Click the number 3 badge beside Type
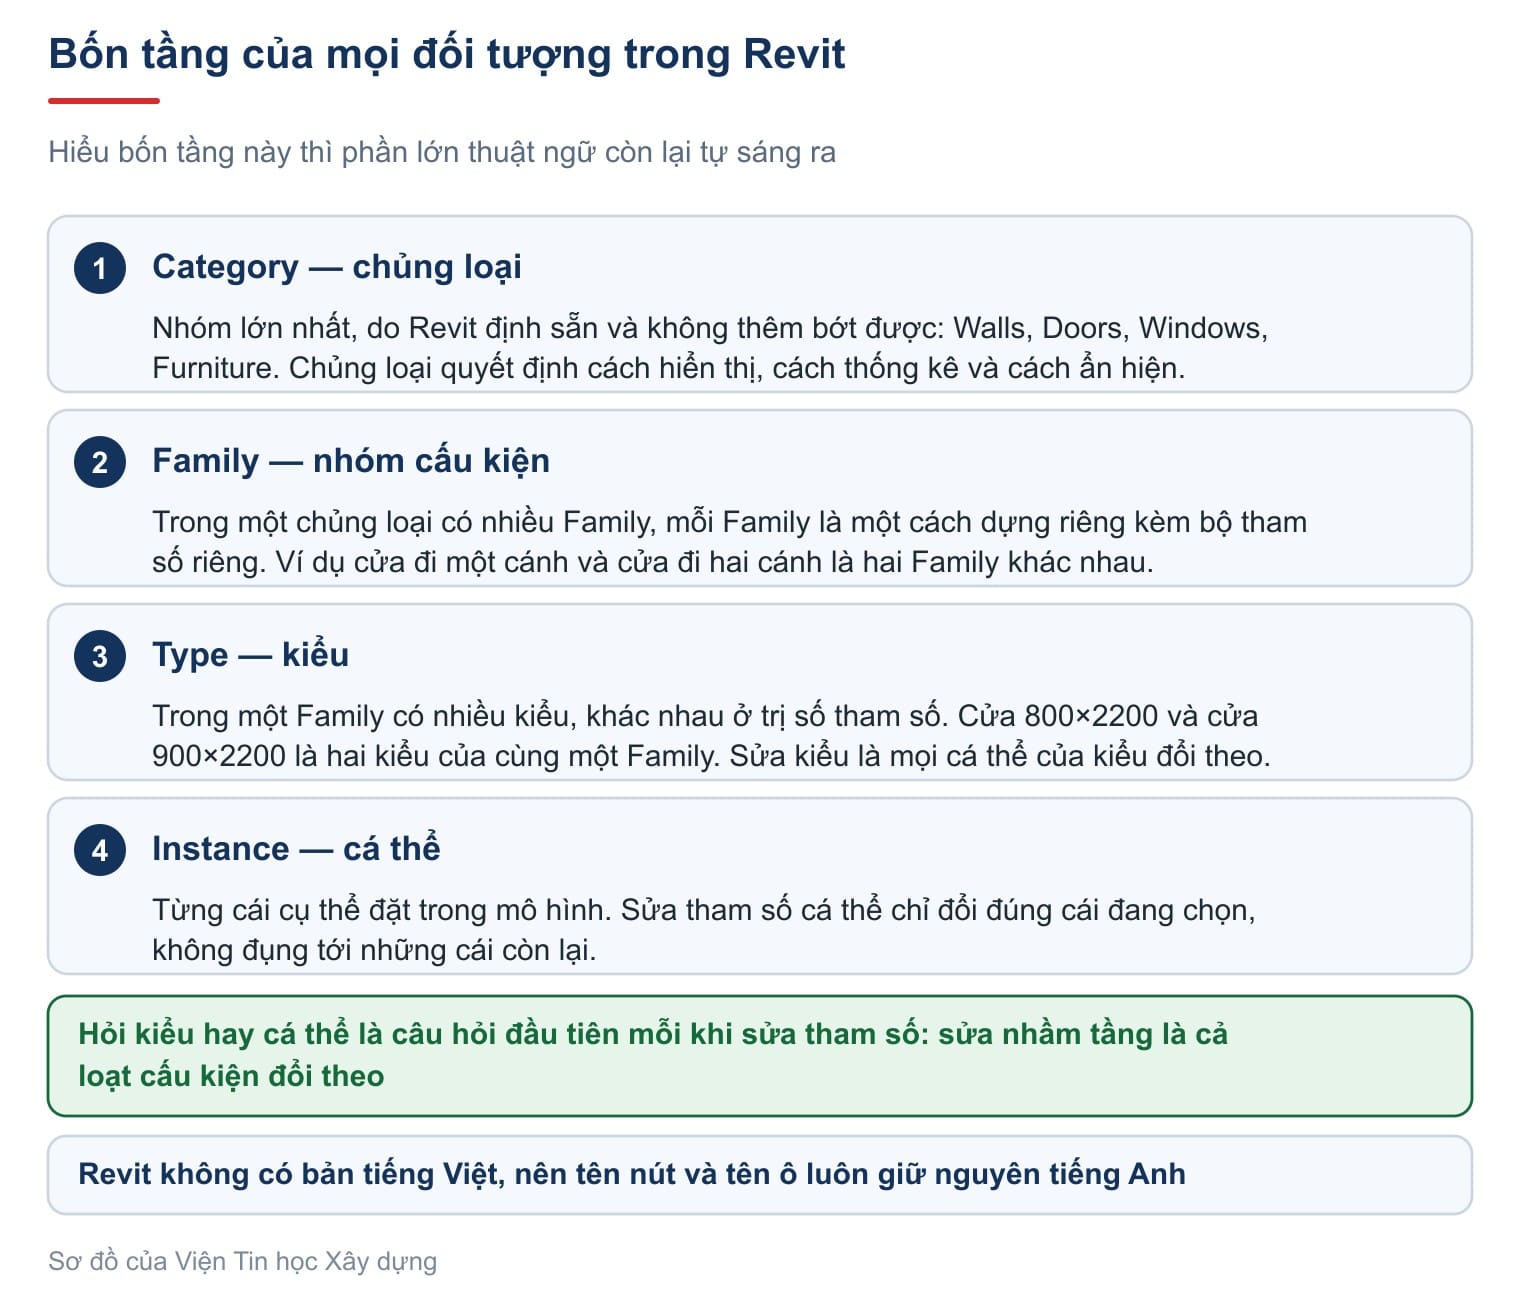The width and height of the screenshot is (1520, 1298). pyautogui.click(x=100, y=656)
